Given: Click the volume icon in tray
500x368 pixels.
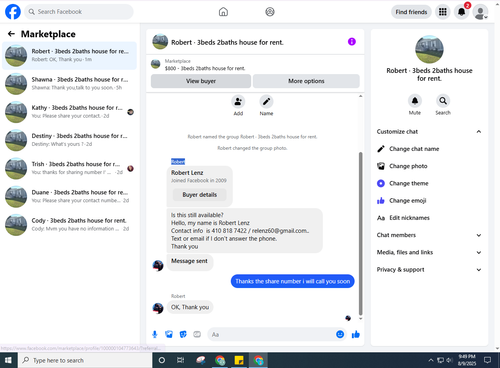Looking at the screenshot, I should (x=449, y=360).
